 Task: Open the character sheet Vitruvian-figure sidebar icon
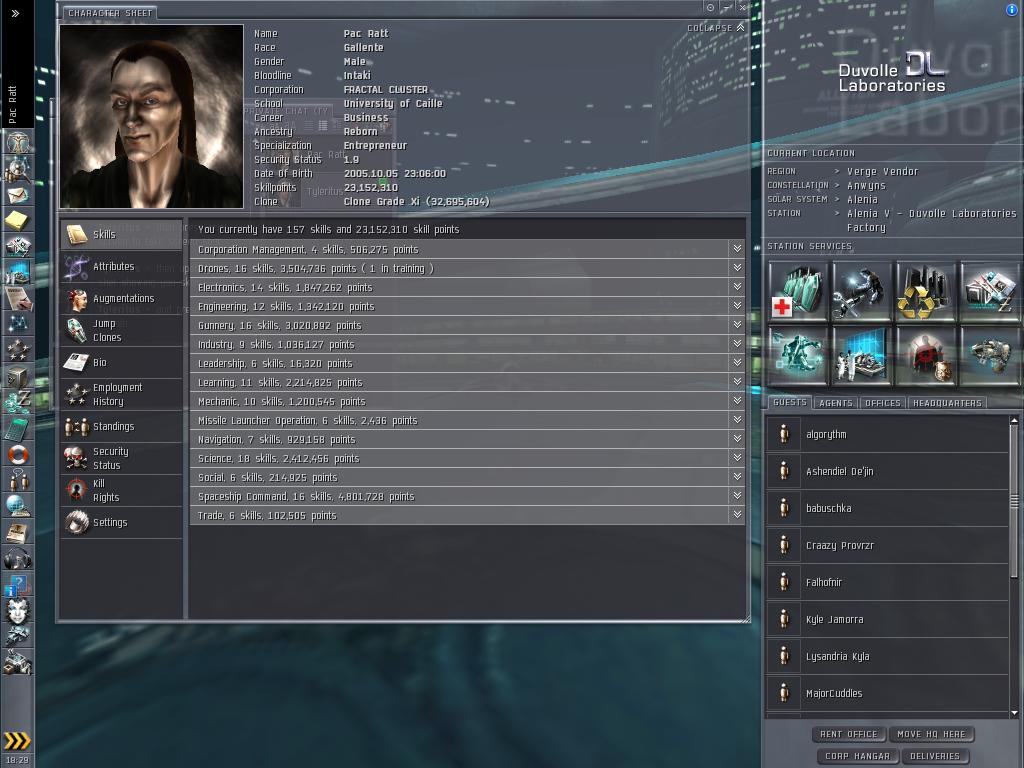pyautogui.click(x=18, y=141)
